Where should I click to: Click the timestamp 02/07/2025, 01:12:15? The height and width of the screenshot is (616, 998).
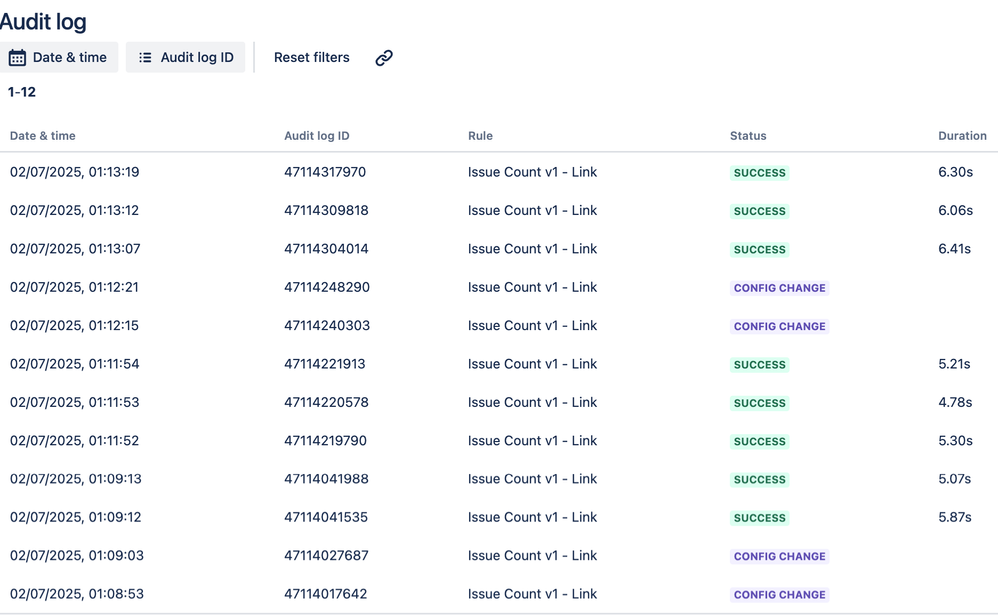(74, 325)
